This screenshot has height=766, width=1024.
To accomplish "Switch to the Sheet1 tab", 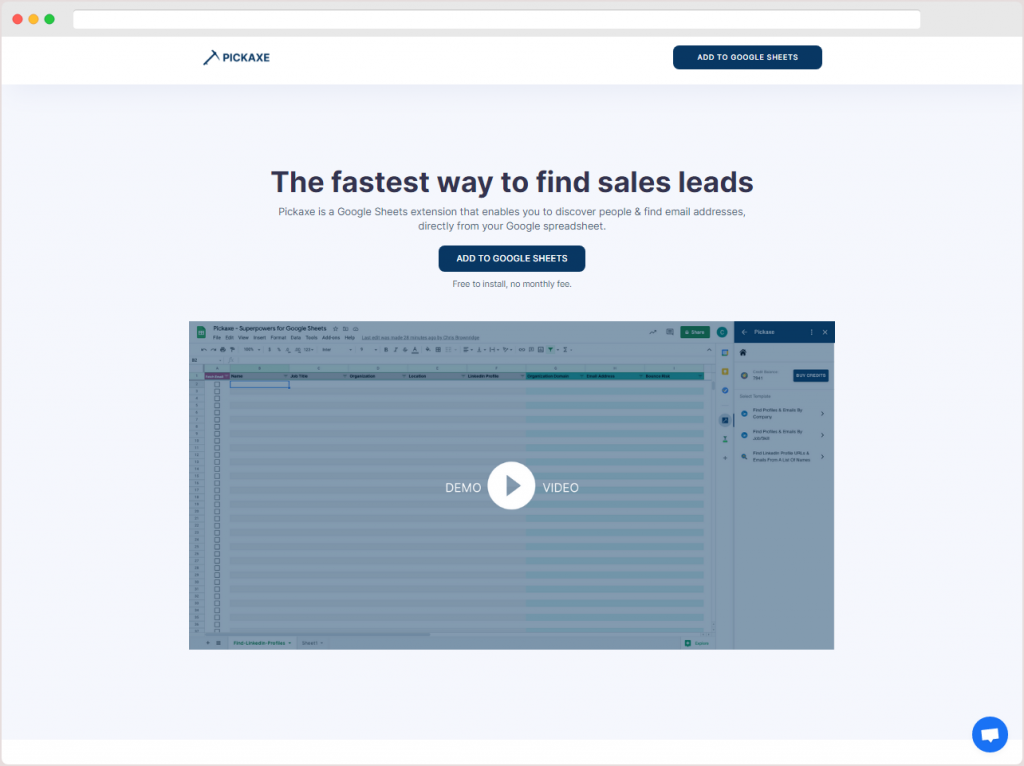I will tap(310, 642).
